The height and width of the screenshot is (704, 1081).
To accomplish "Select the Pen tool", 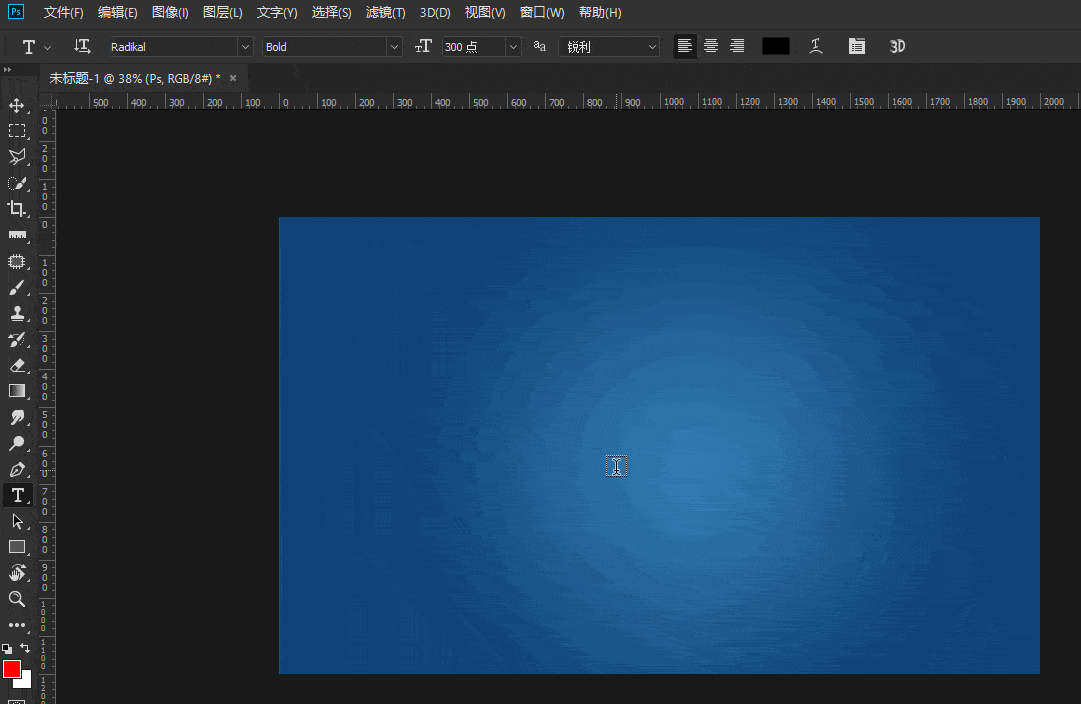I will (x=17, y=470).
